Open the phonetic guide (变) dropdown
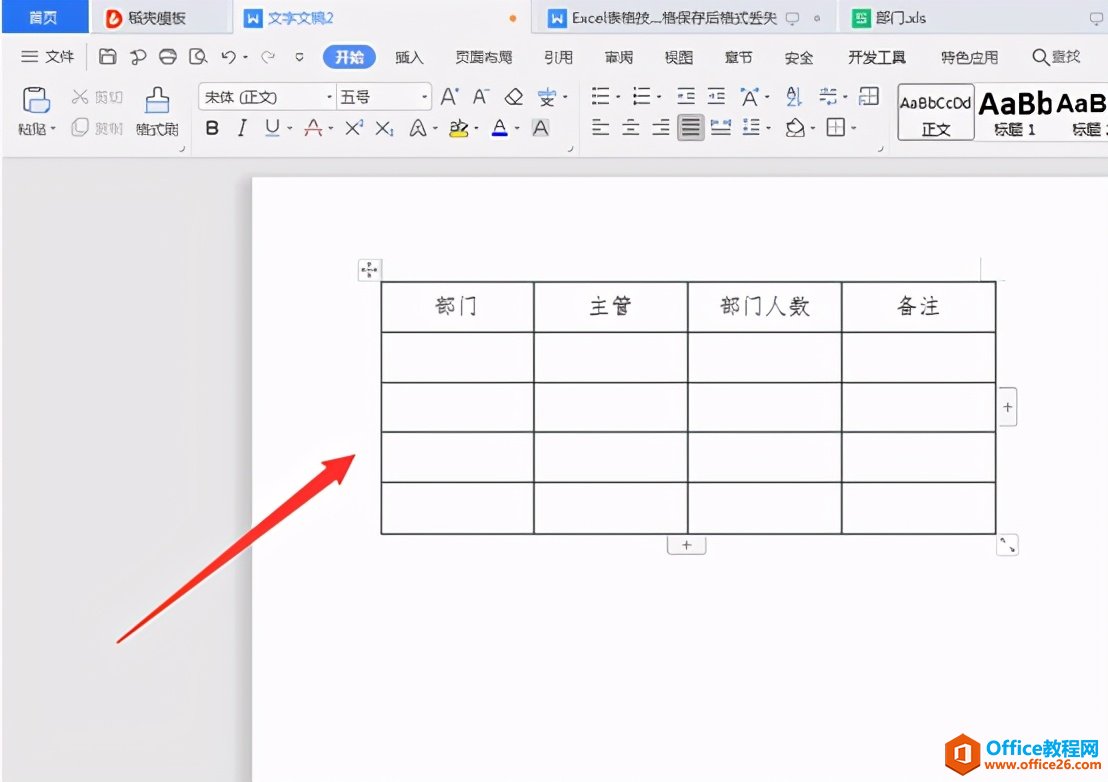The image size is (1108, 782). (565, 97)
